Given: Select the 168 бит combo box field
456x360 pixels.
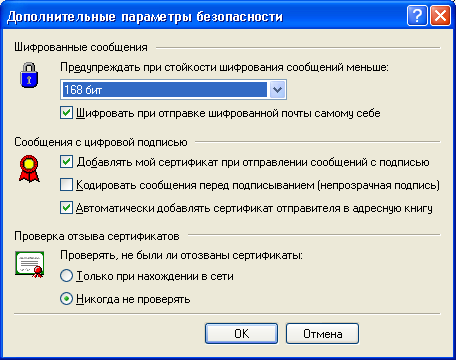Looking at the screenshot, I should click(x=173, y=90).
